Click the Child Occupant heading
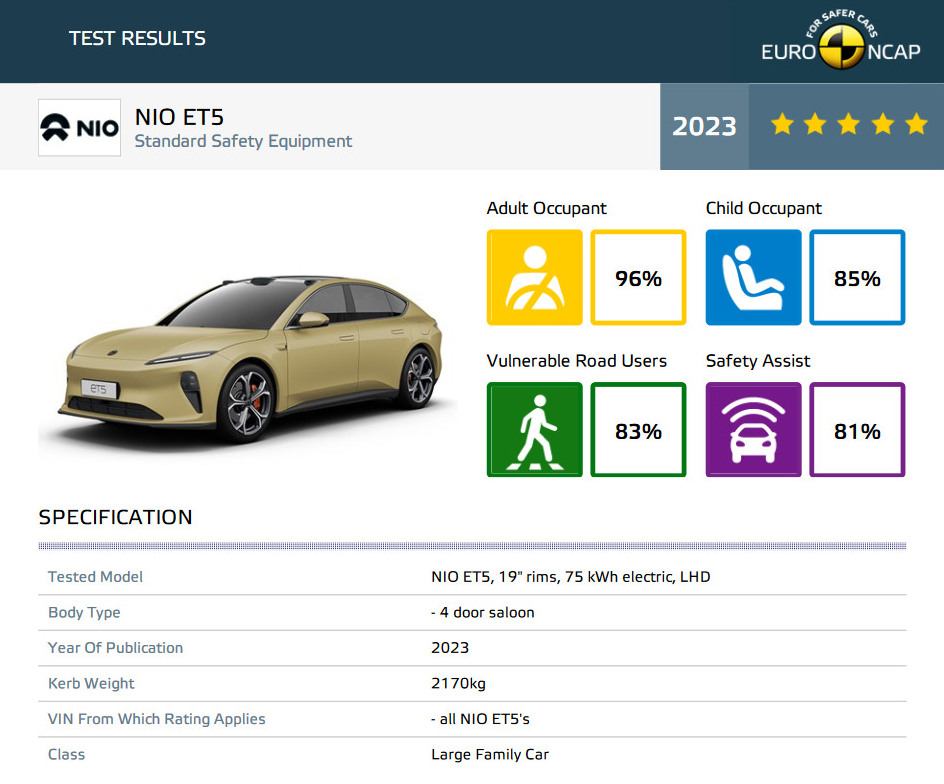Screen dimensions: 944x784 pyautogui.click(x=763, y=208)
